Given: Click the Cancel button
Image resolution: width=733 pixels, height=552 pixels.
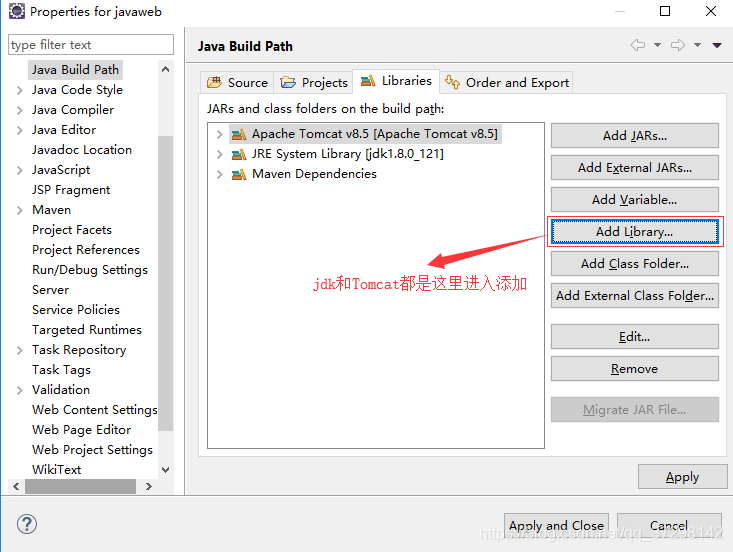Looking at the screenshot, I should [x=669, y=525].
